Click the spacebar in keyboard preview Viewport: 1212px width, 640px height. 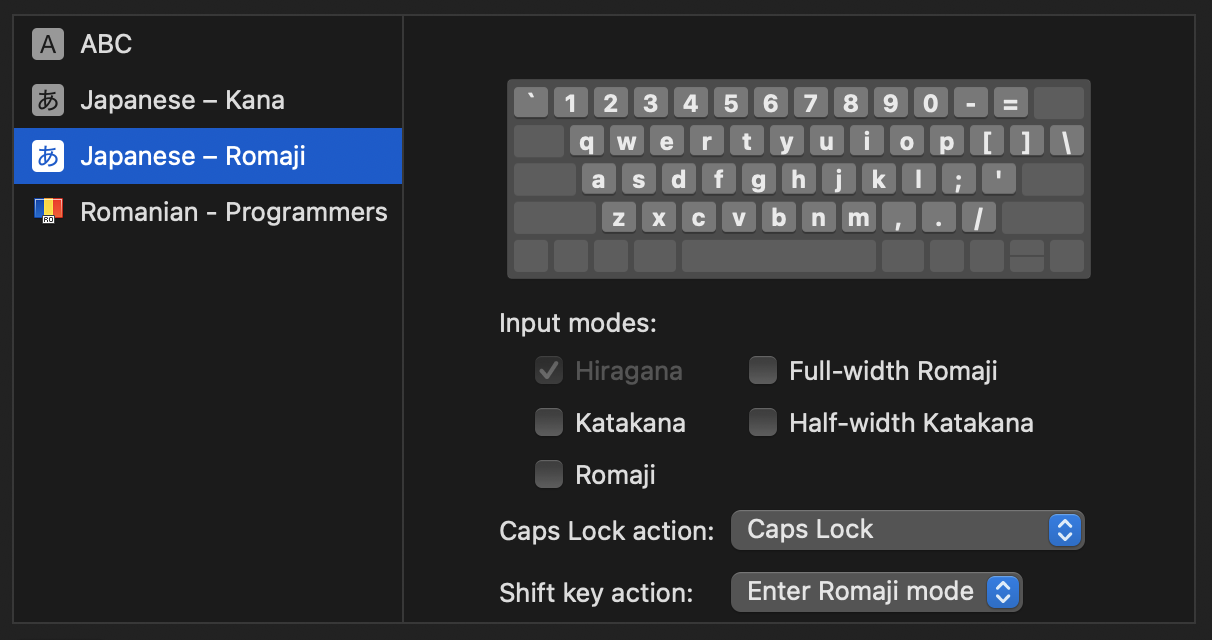[x=778, y=256]
